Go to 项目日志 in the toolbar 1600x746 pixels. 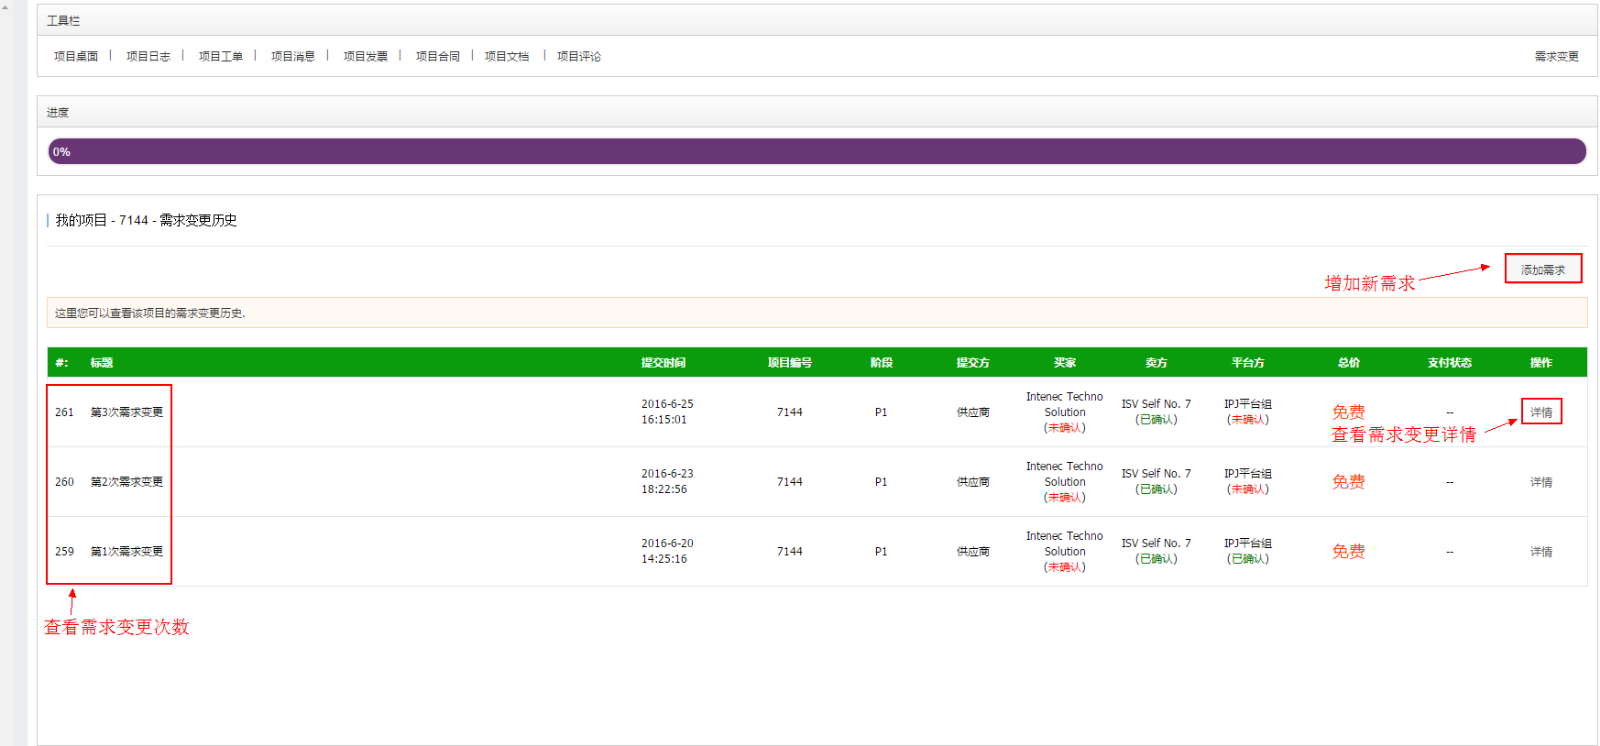coord(148,57)
